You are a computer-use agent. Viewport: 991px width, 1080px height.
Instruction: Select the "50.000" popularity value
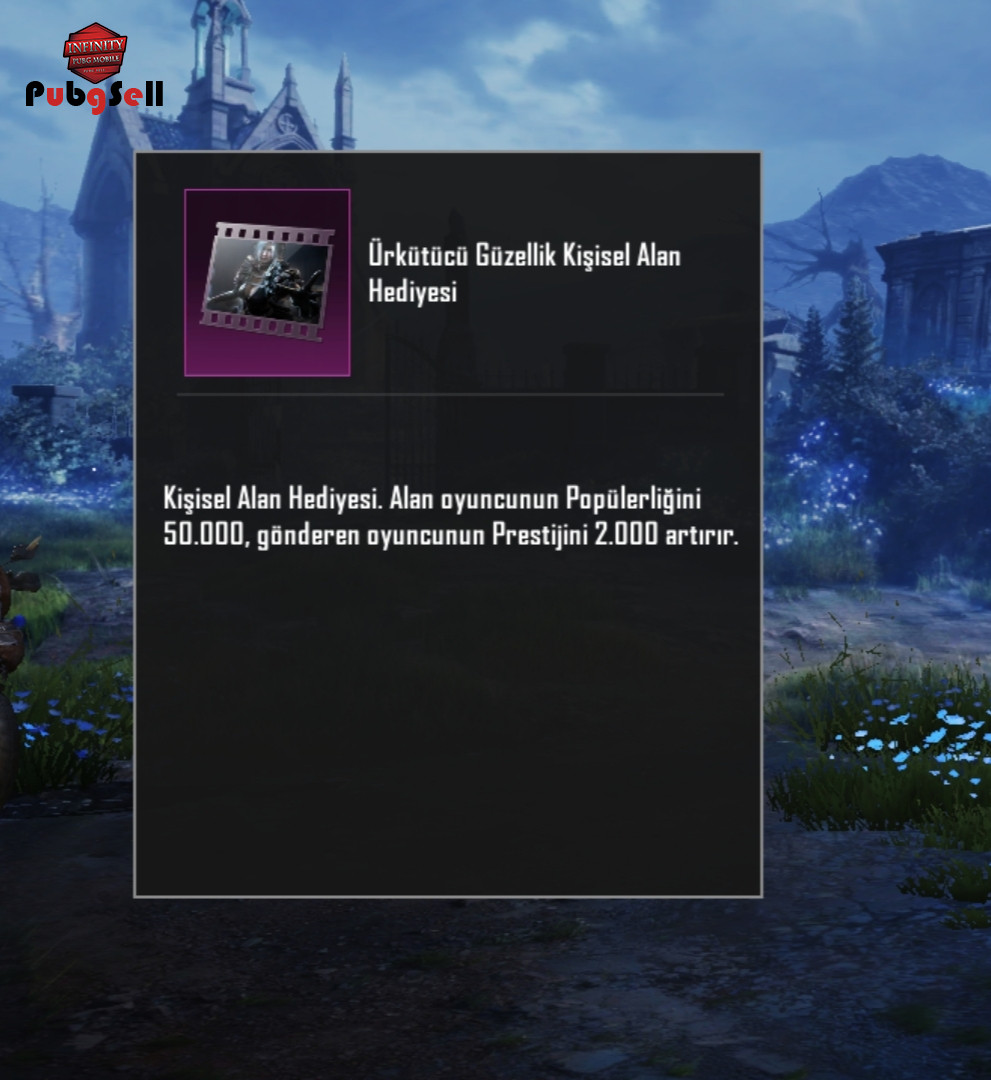[x=204, y=534]
